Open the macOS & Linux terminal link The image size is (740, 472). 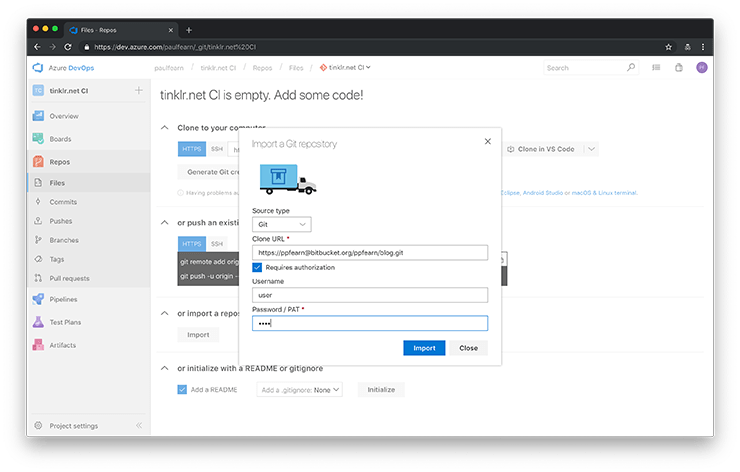[x=604, y=193]
